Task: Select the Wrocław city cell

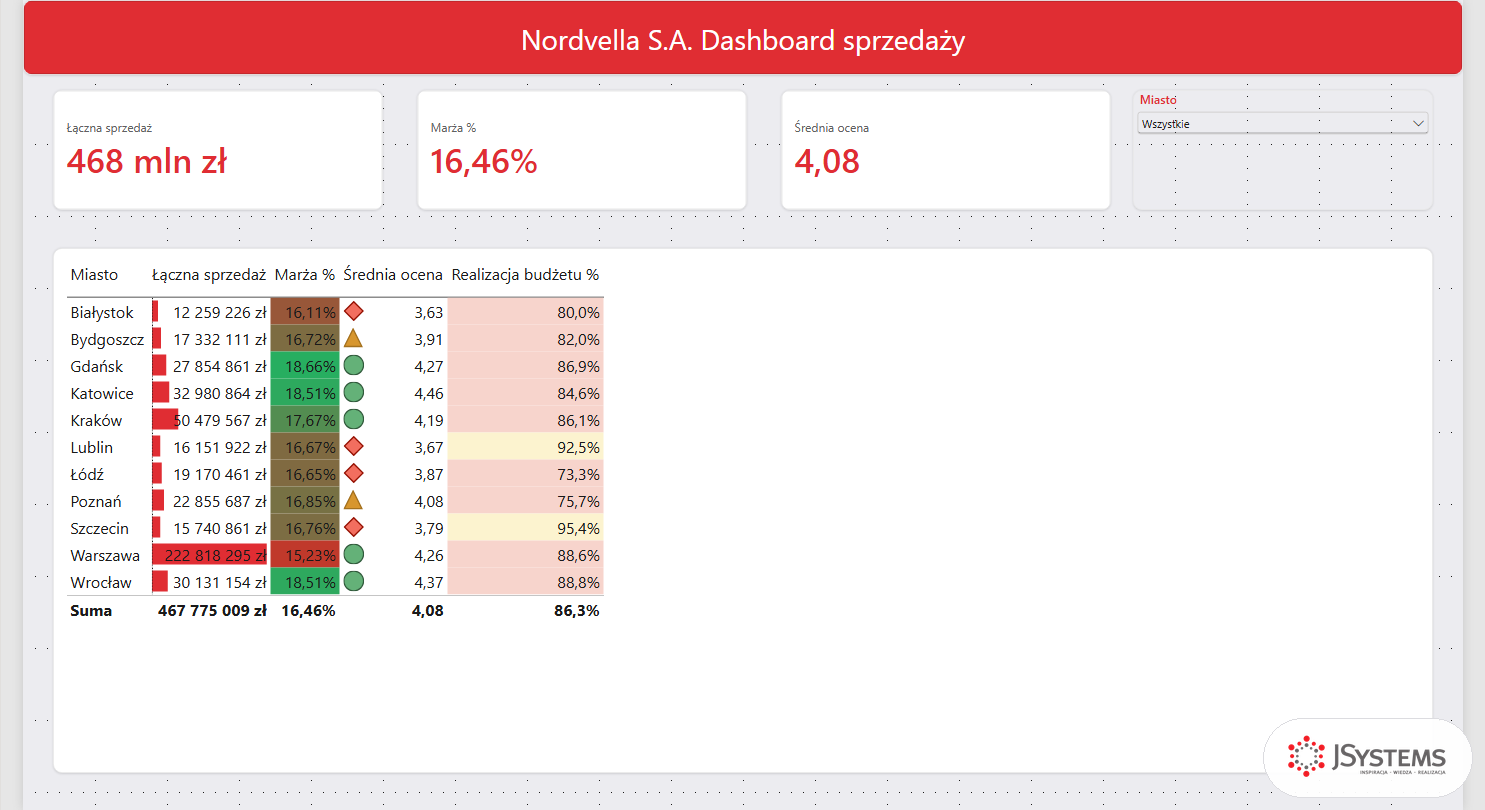Action: coord(101,583)
